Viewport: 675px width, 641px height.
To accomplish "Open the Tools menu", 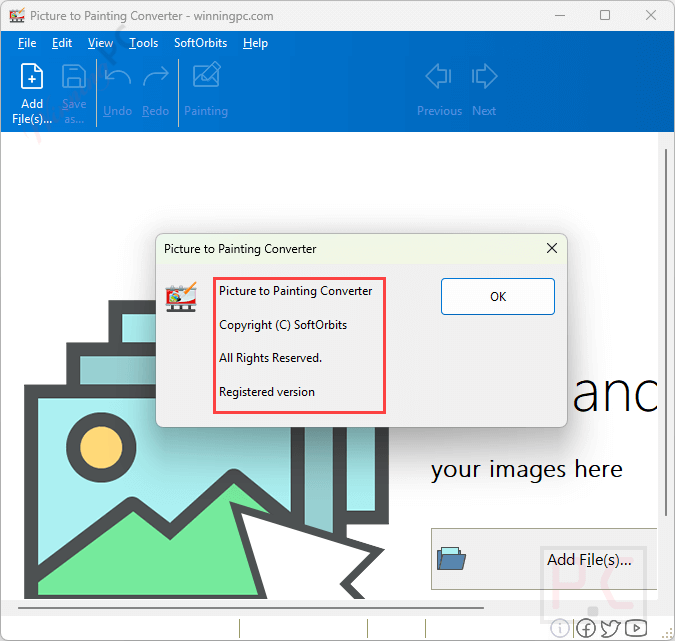I will pyautogui.click(x=144, y=43).
